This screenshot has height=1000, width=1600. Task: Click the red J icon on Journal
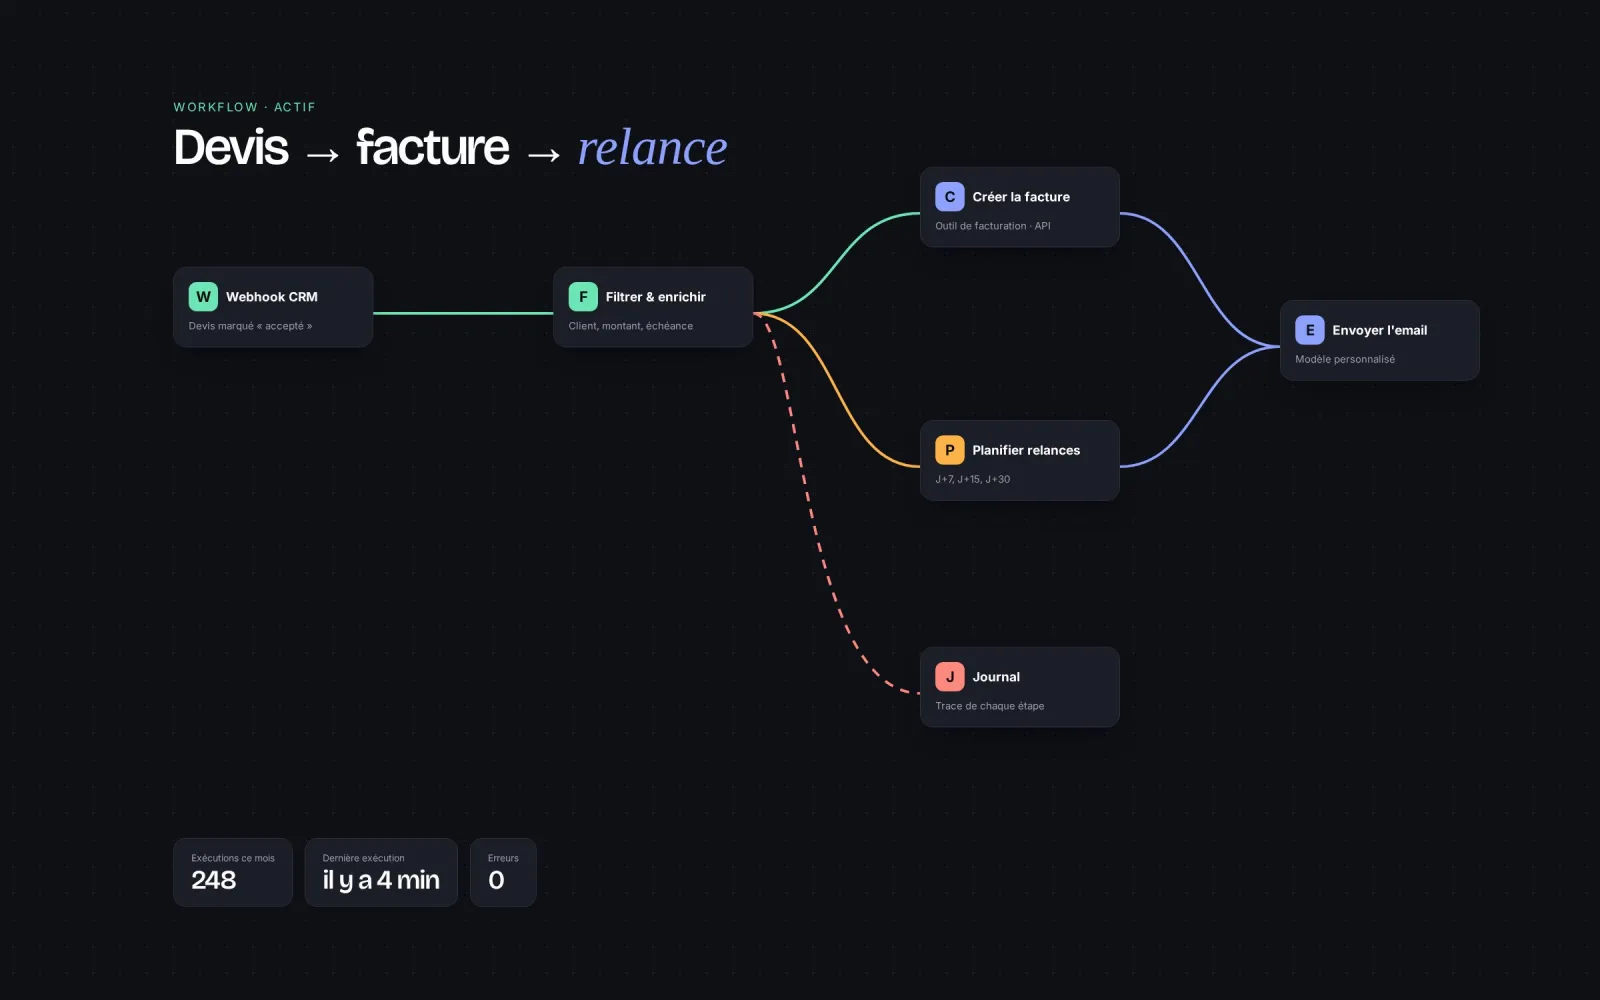(x=950, y=677)
